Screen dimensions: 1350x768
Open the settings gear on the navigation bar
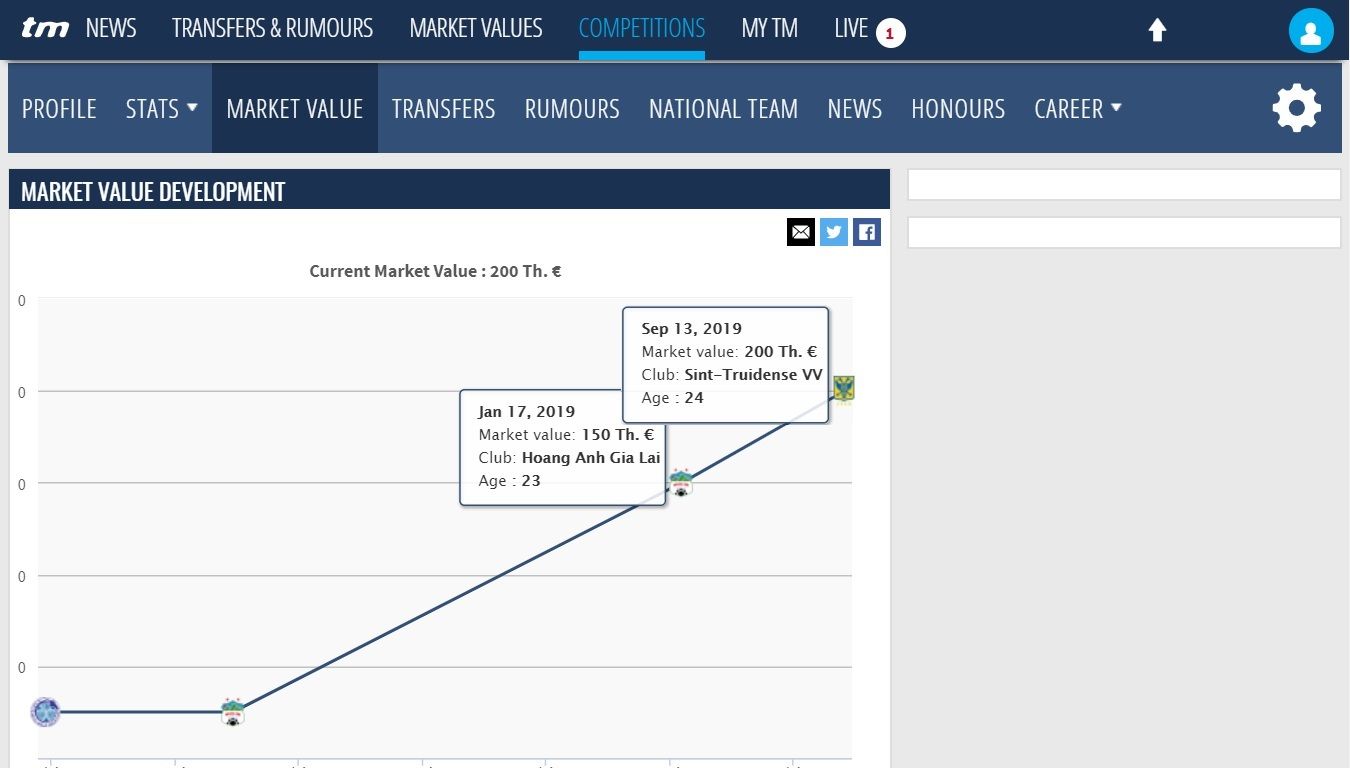[1296, 108]
